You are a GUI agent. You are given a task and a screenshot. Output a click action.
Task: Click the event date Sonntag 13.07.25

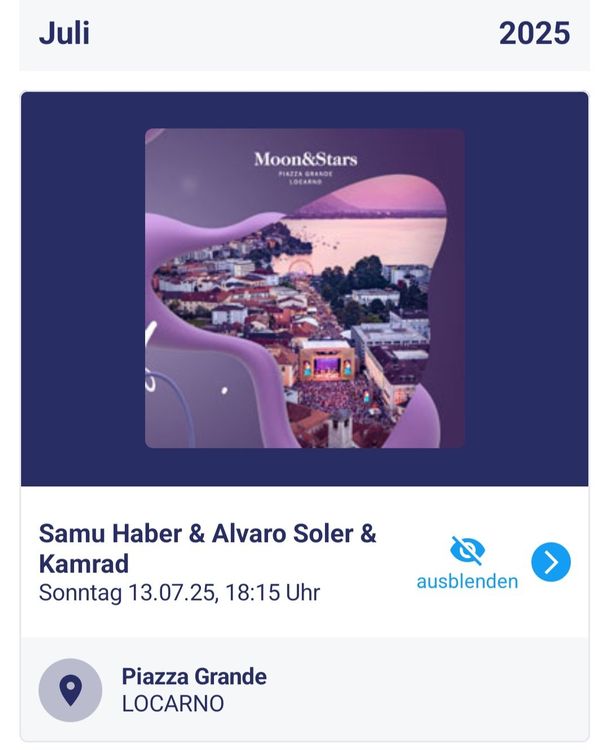pyautogui.click(x=126, y=593)
